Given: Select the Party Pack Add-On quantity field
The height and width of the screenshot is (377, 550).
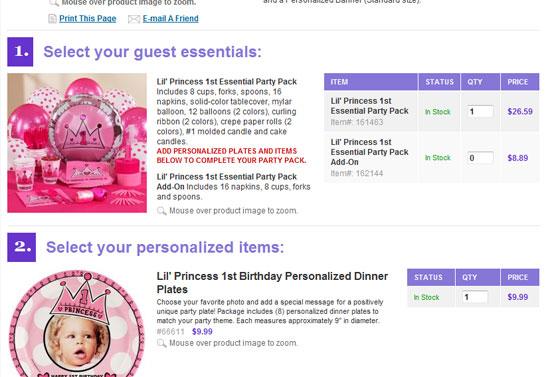Looking at the screenshot, I should 480,158.
